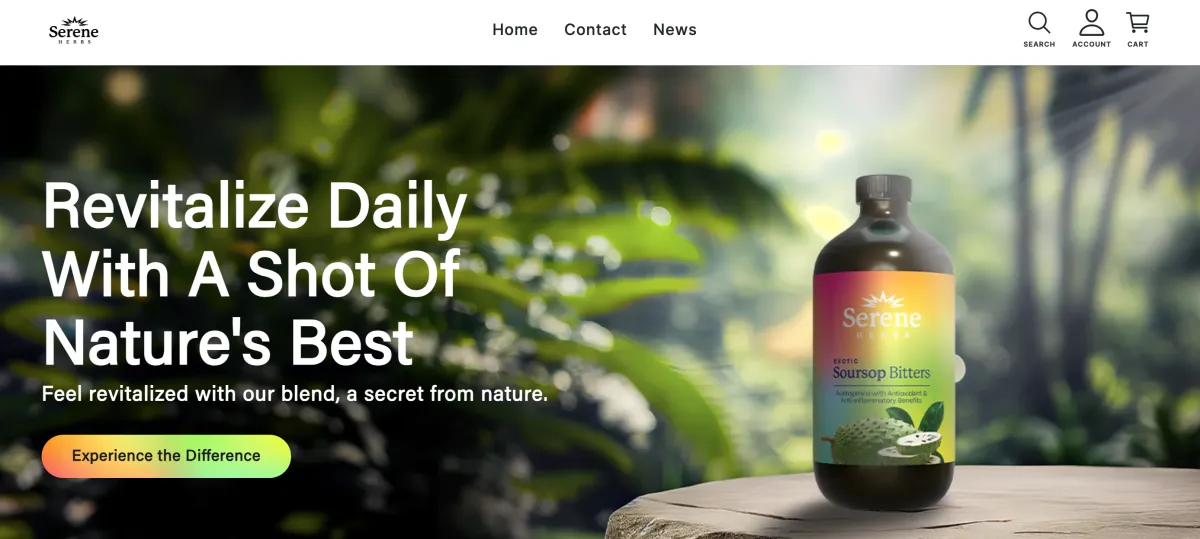Click the CART text label

click(x=1137, y=44)
